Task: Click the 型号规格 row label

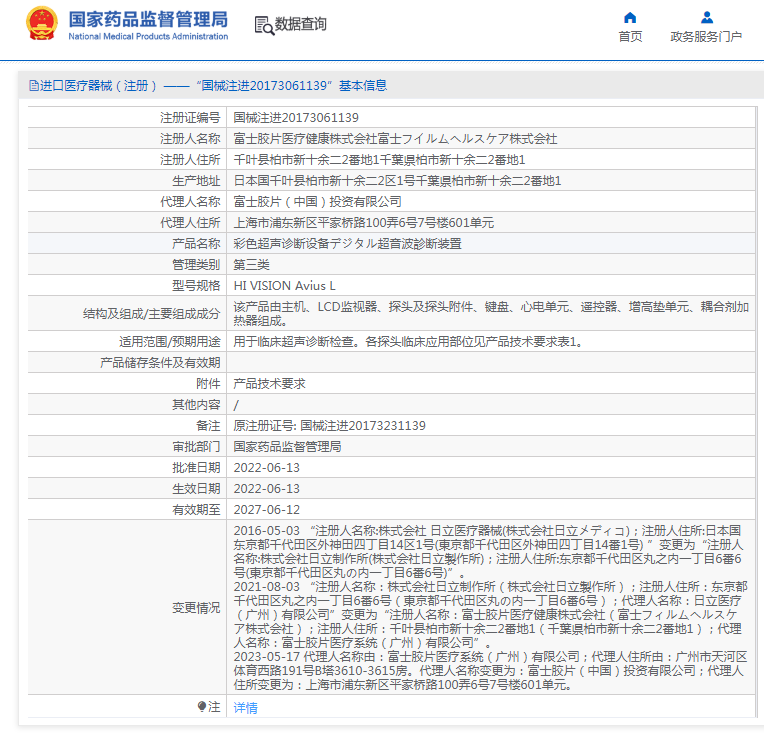Action: pos(196,286)
